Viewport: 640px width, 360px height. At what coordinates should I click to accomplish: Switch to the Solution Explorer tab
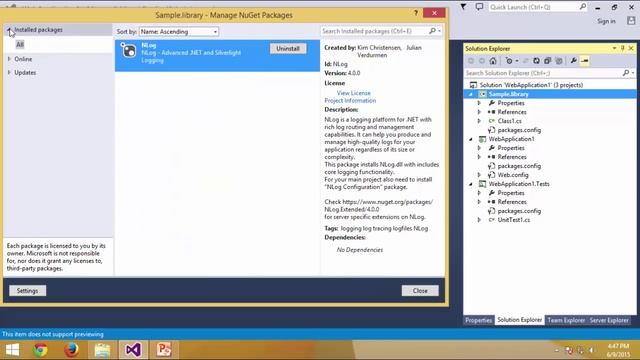click(519, 320)
